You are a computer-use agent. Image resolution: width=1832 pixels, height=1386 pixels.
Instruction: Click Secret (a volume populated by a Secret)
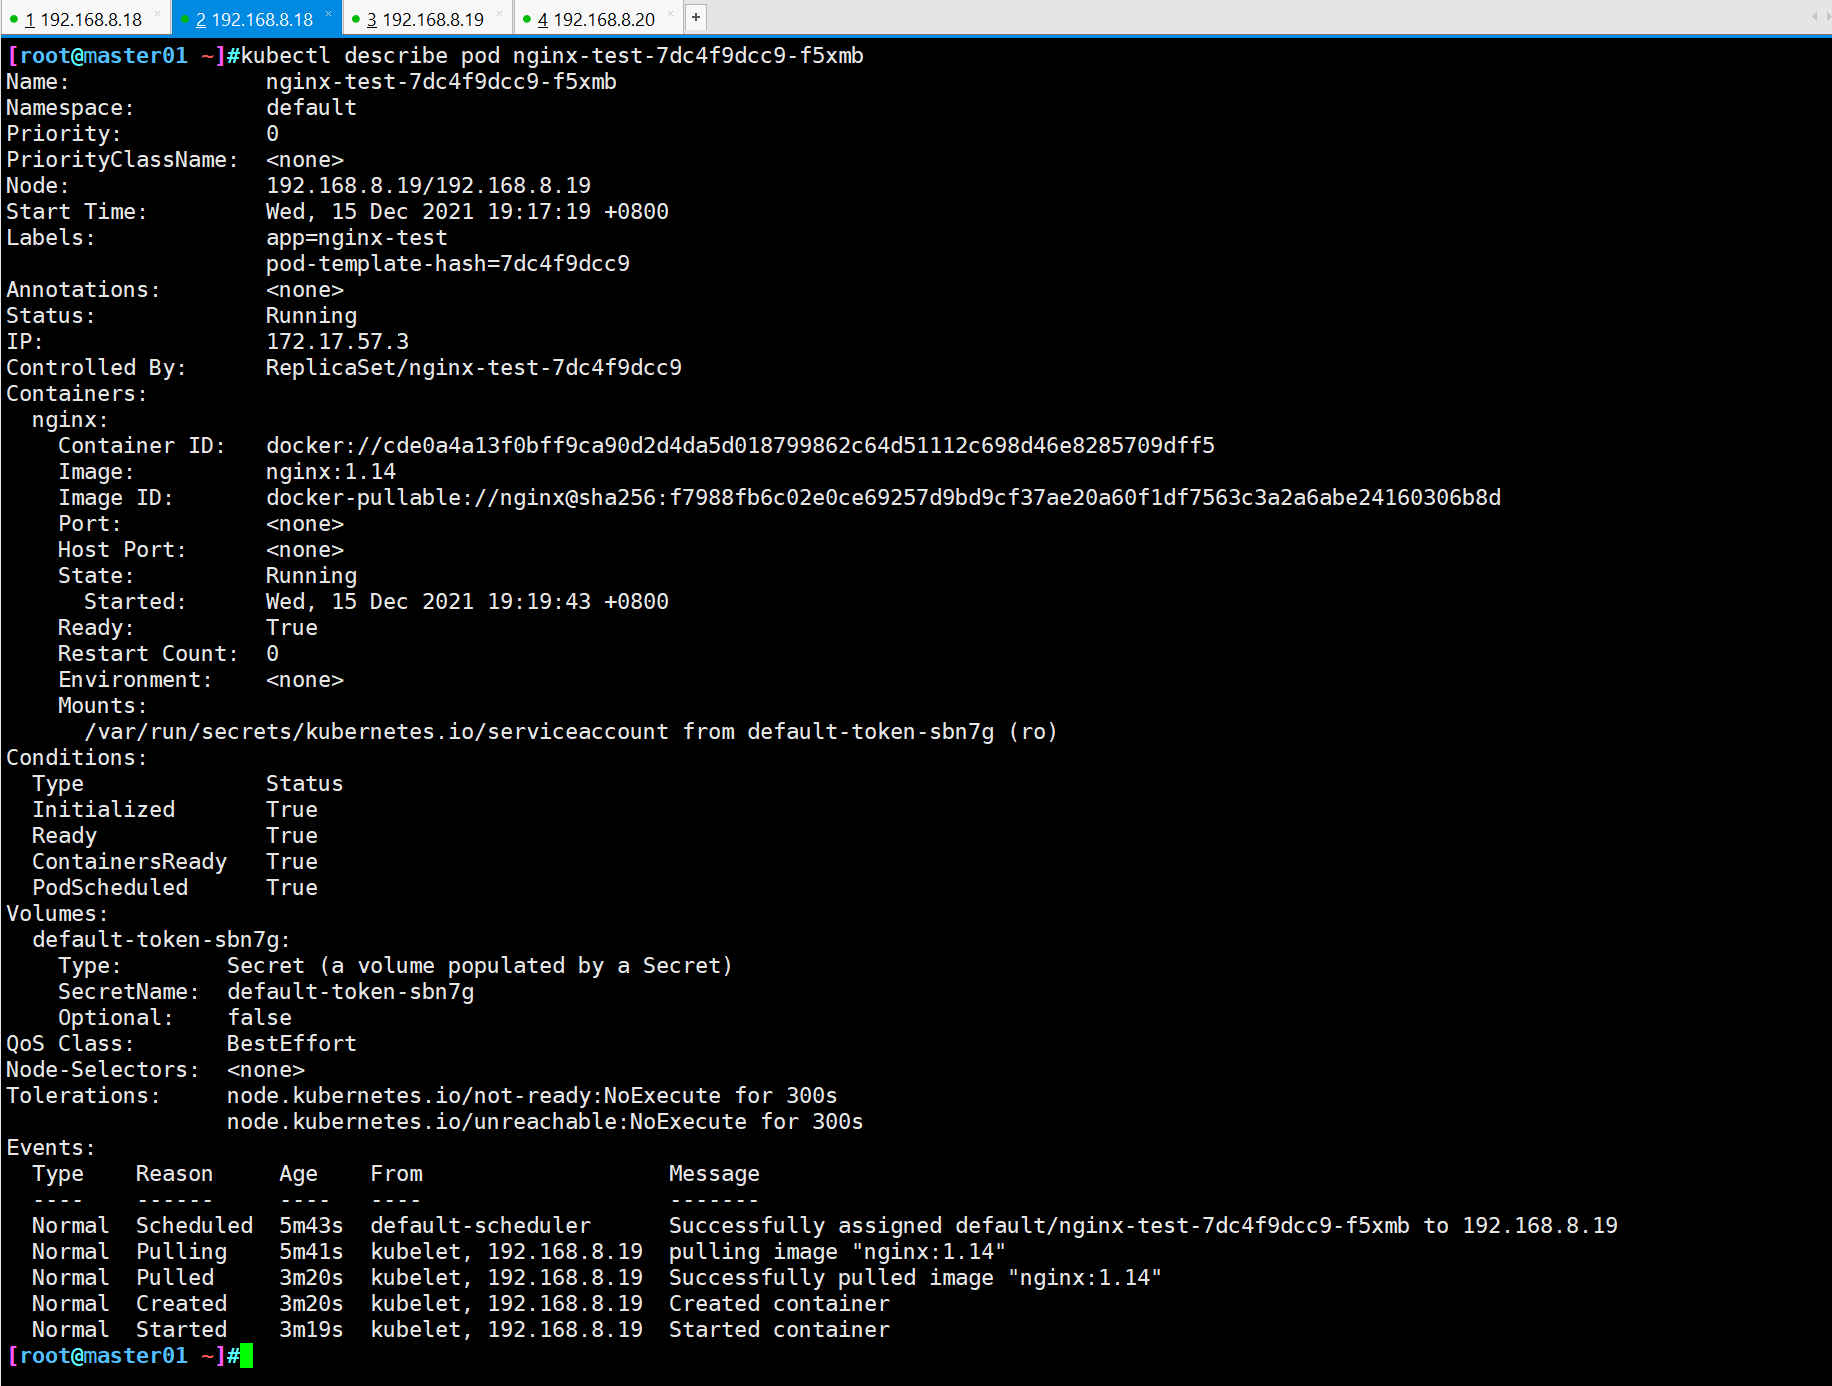[x=480, y=966]
